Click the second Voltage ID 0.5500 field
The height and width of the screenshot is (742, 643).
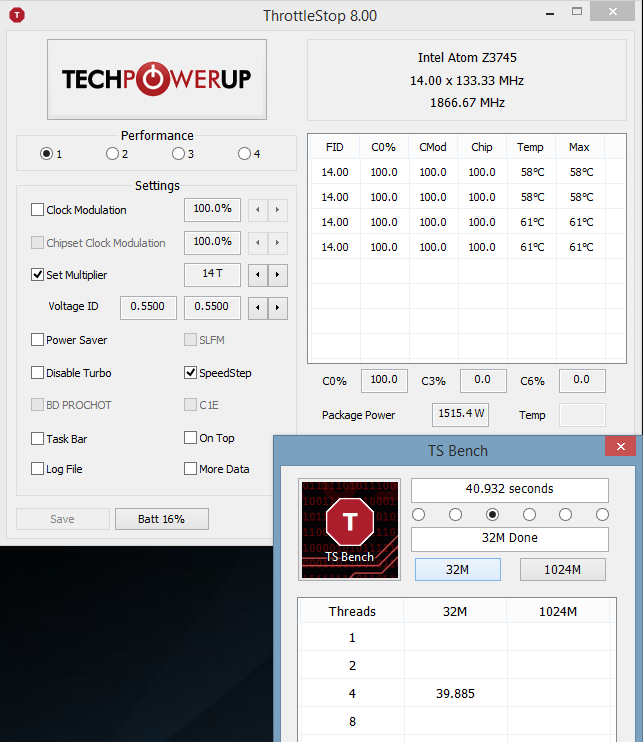click(212, 308)
